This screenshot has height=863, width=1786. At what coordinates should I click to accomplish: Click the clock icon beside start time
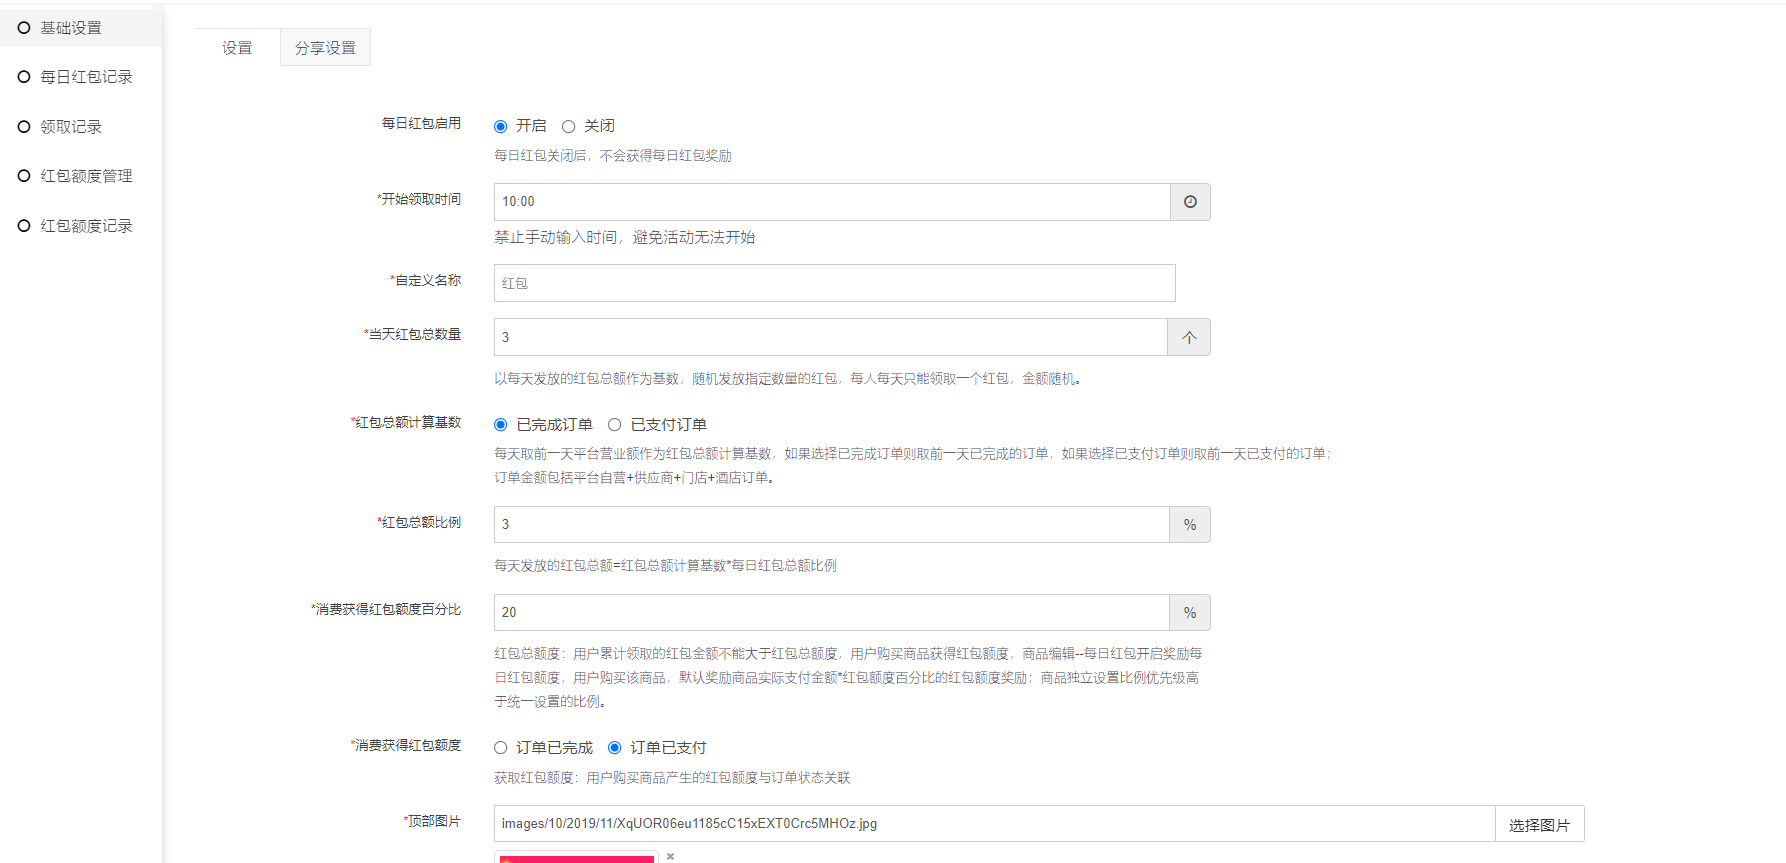click(x=1190, y=202)
